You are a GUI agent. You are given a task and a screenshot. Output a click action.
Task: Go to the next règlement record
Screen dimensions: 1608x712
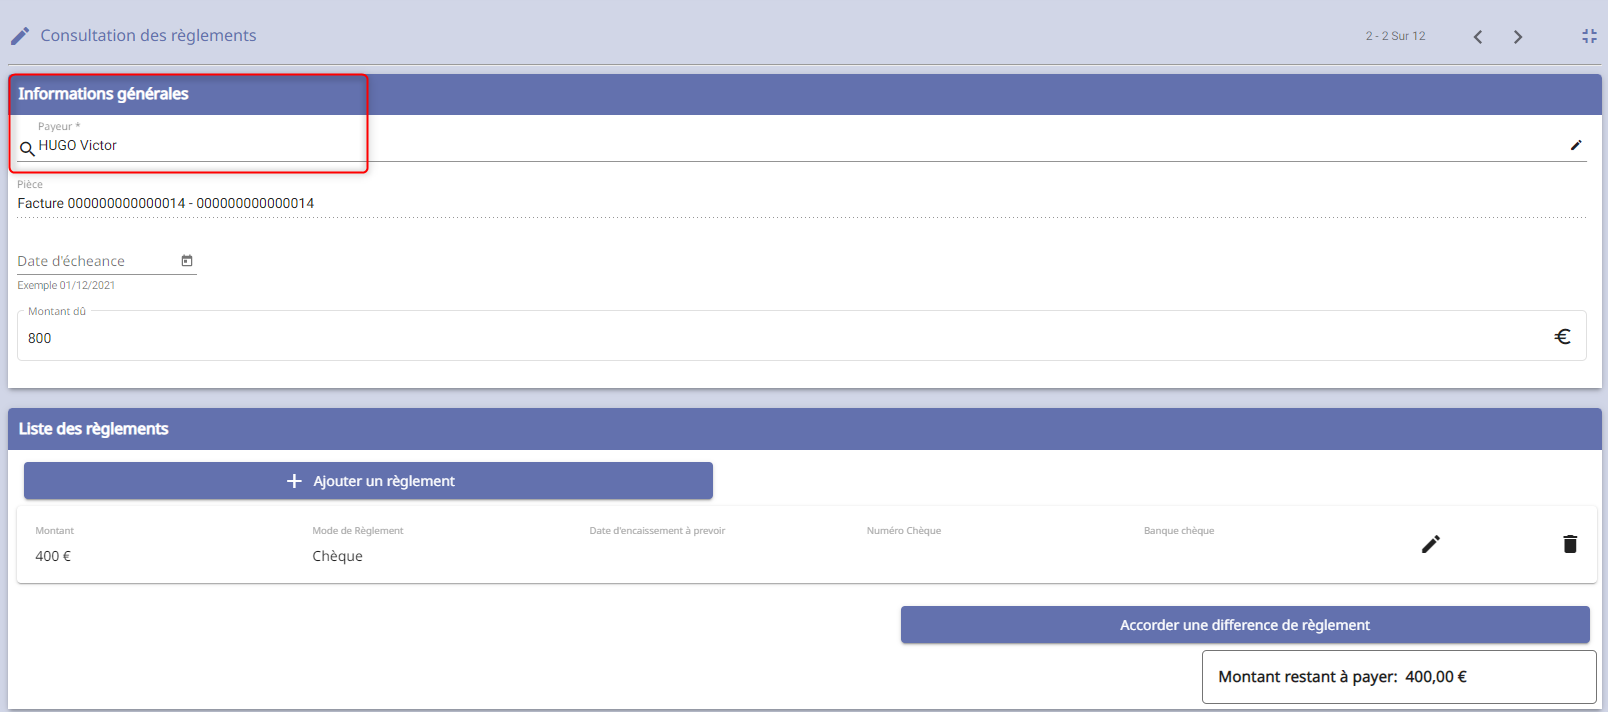(1518, 37)
